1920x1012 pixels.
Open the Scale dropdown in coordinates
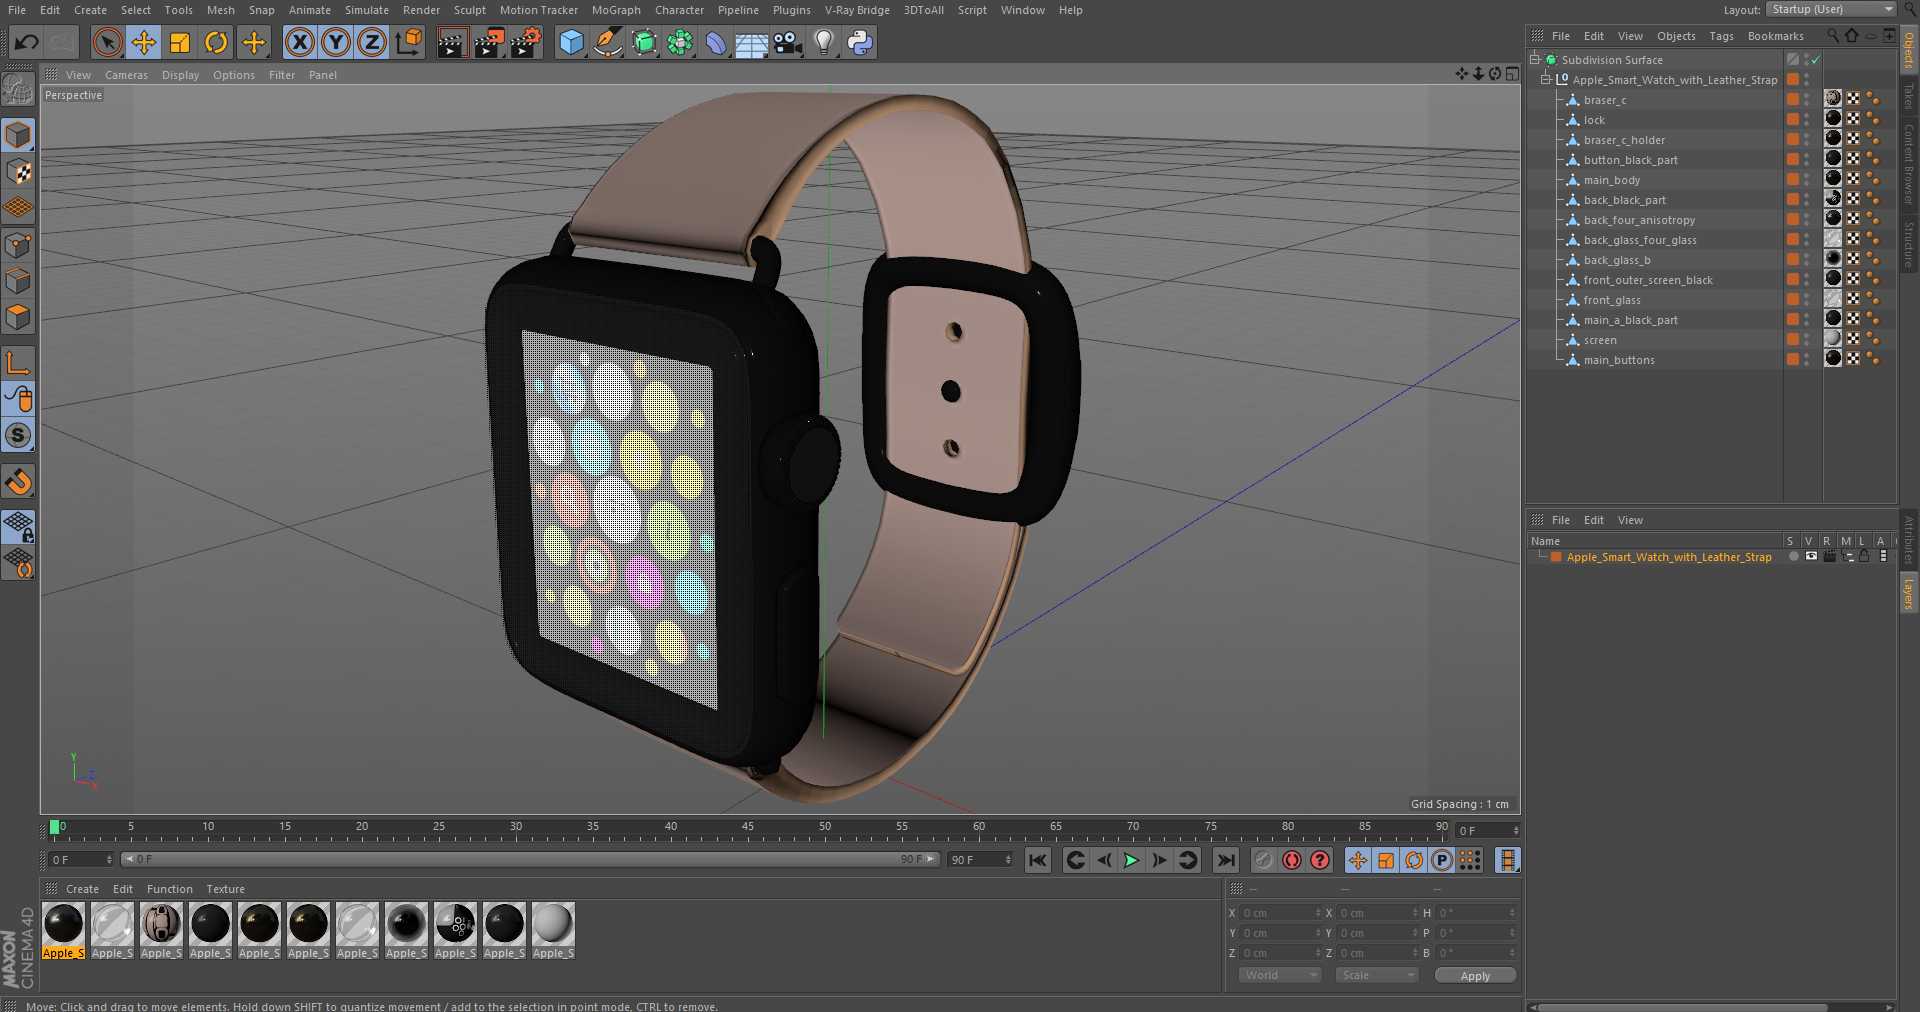pyautogui.click(x=1377, y=975)
